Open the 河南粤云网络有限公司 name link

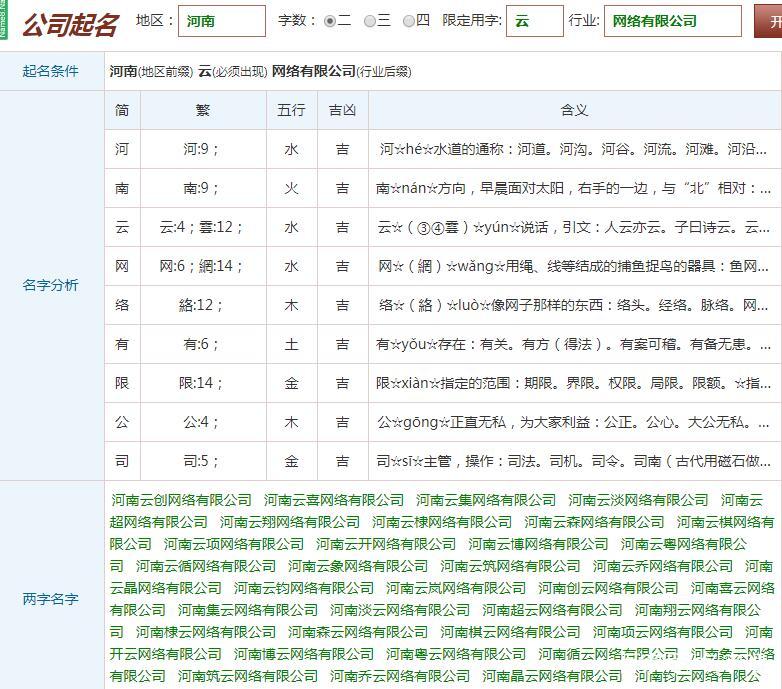pyautogui.click(x=456, y=654)
